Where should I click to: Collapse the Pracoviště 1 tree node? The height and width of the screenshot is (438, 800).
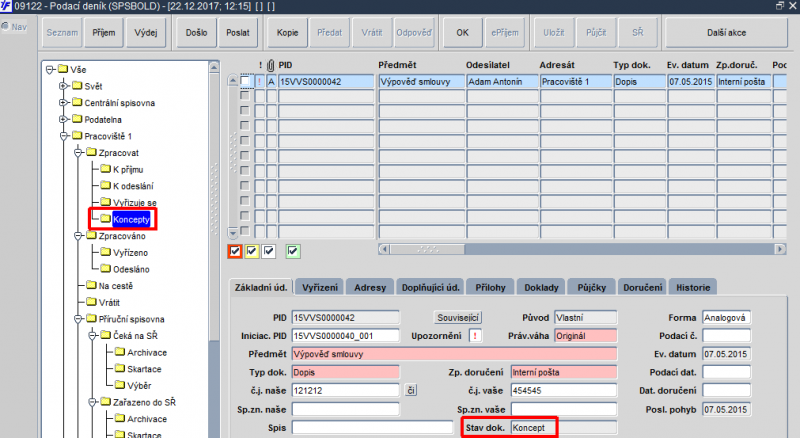click(63, 136)
